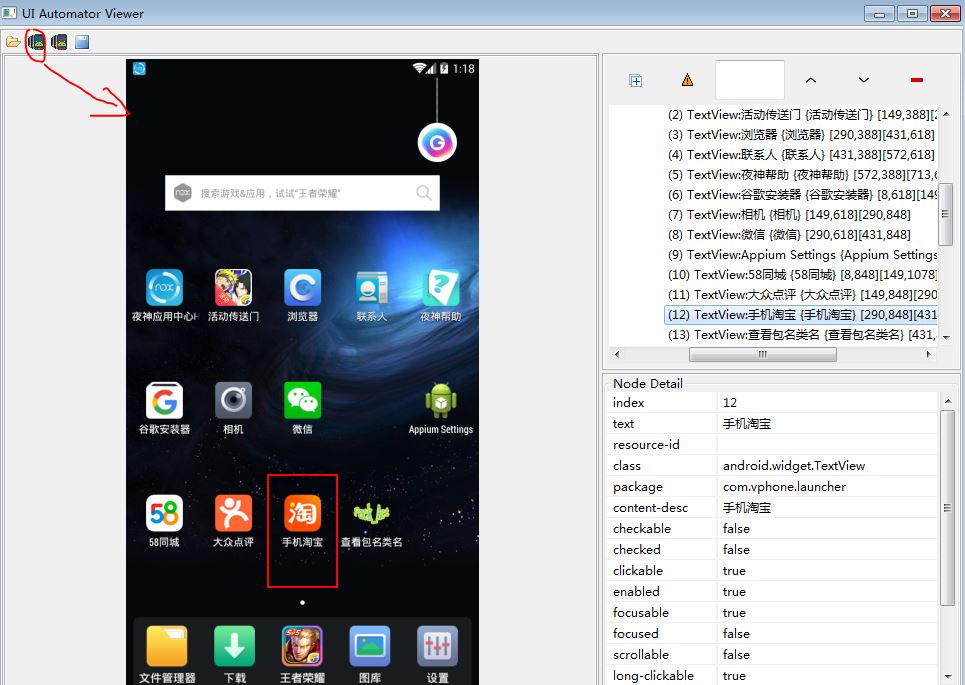Tap the 图库 gallery dock icon

(370, 646)
